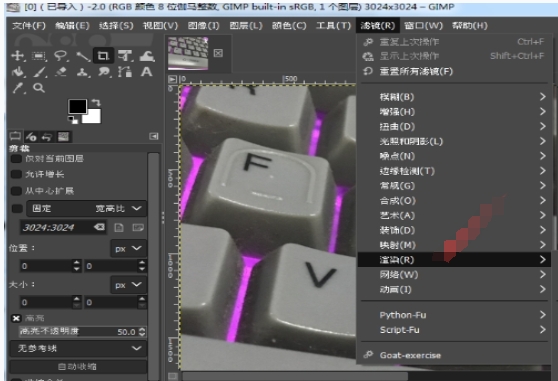This screenshot has height=381, width=558.
Task: Click the keyboard image thumbnail tab
Action: click(188, 53)
